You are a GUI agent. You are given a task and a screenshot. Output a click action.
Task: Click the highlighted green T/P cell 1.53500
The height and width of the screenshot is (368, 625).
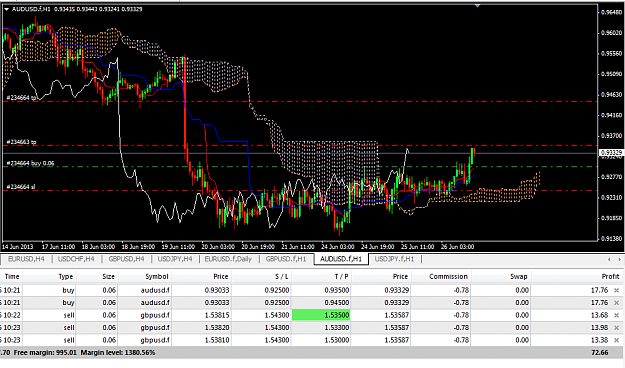321,315
